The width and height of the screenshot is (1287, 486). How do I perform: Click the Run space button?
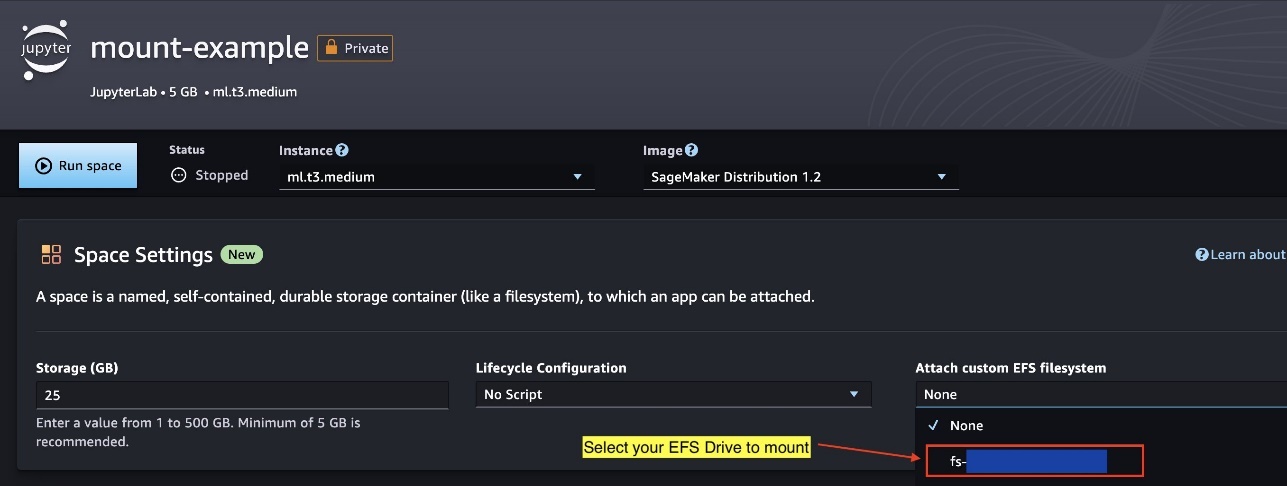(78, 166)
